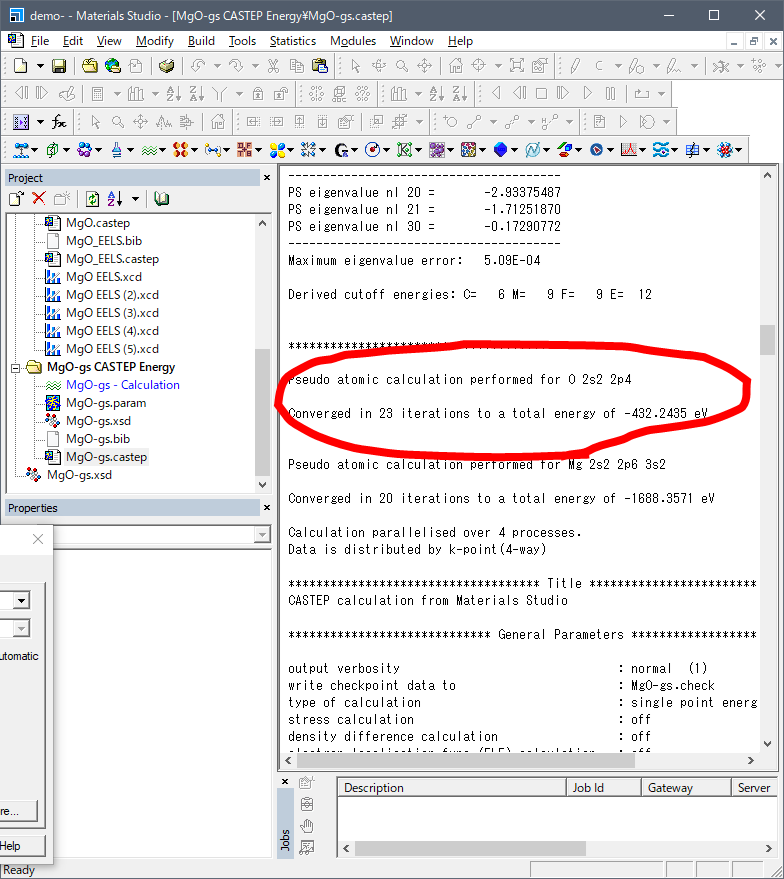The image size is (784, 879).
Task: Select MgO-gs.param file
Action: 106,403
